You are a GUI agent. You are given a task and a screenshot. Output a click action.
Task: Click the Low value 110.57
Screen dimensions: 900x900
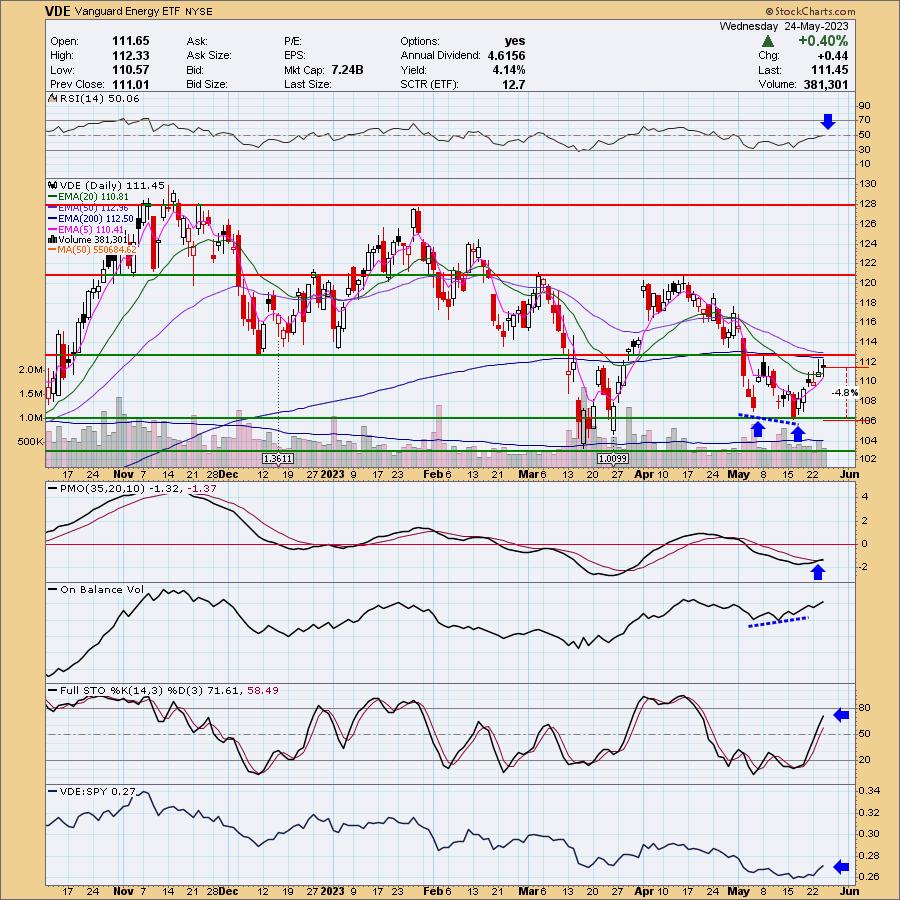pyautogui.click(x=130, y=70)
